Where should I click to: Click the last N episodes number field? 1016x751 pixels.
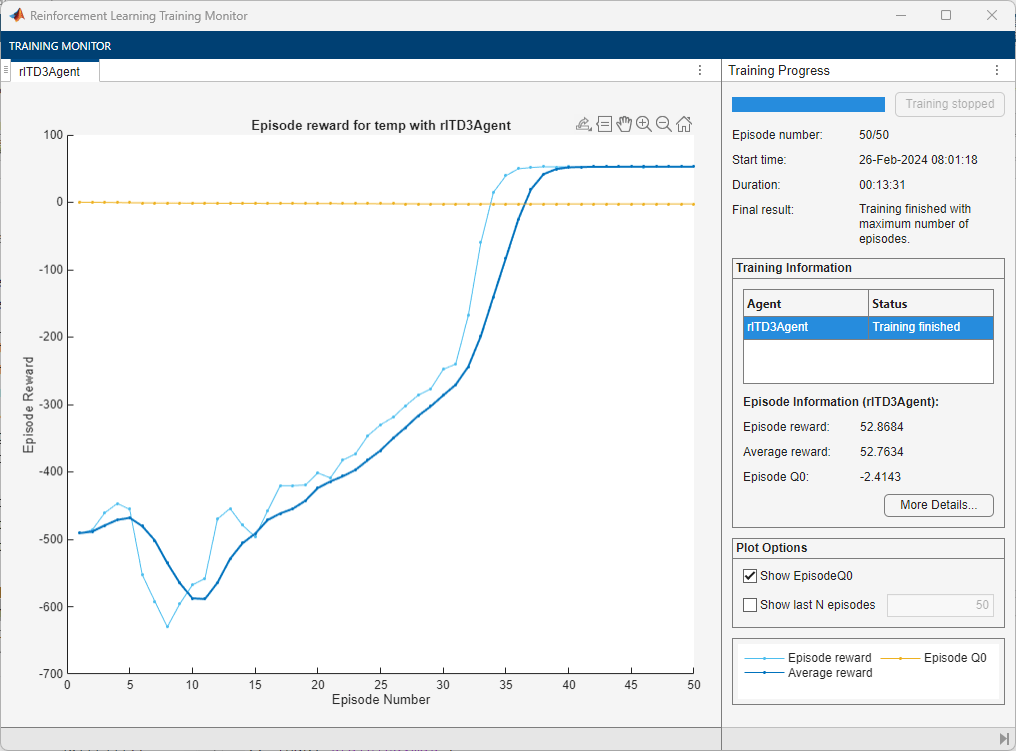[940, 605]
